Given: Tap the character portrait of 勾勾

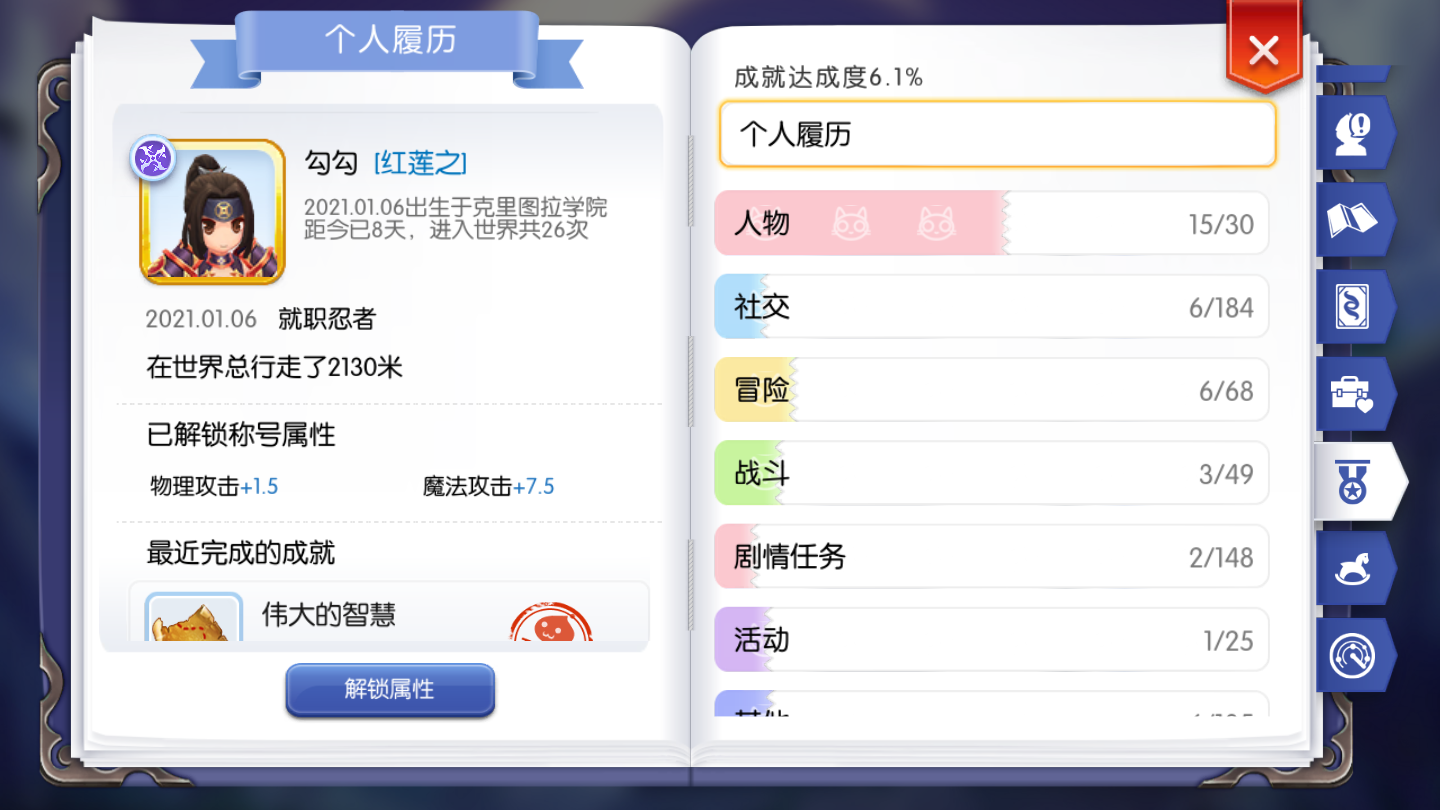Looking at the screenshot, I should click(212, 212).
